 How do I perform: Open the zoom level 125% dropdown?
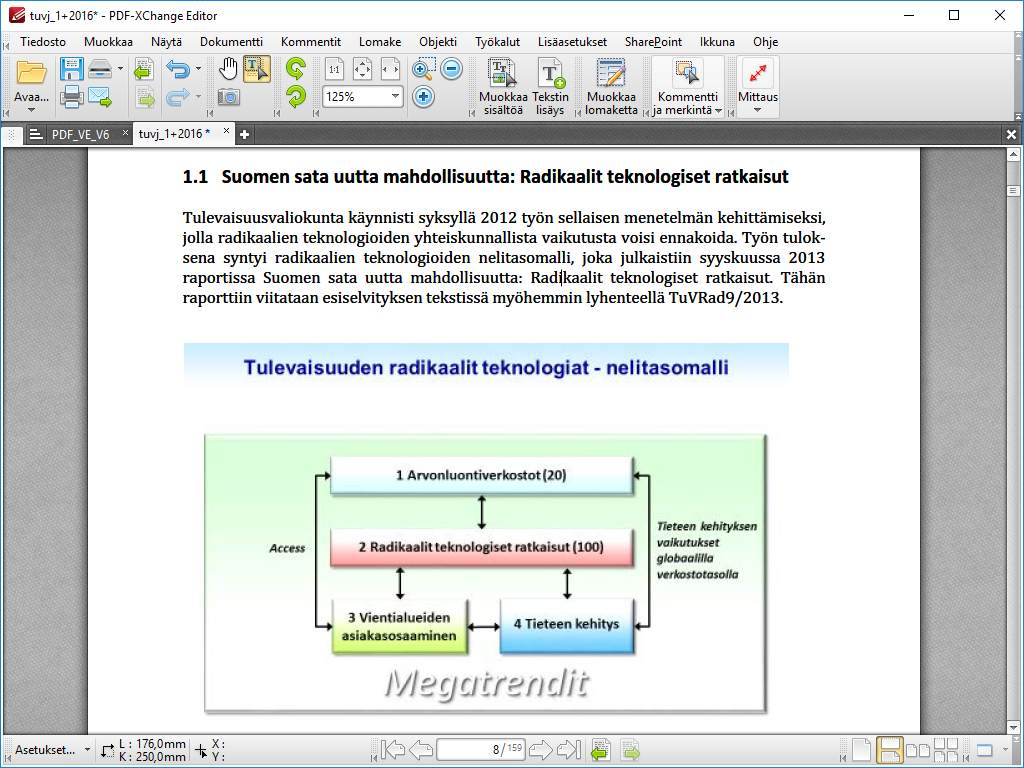pyautogui.click(x=395, y=97)
